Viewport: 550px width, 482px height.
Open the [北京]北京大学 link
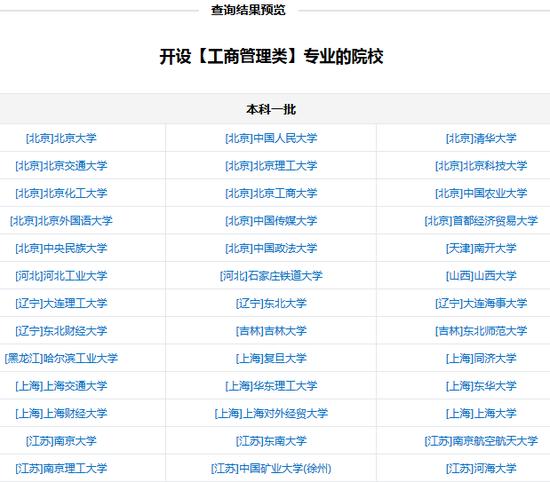(61, 138)
